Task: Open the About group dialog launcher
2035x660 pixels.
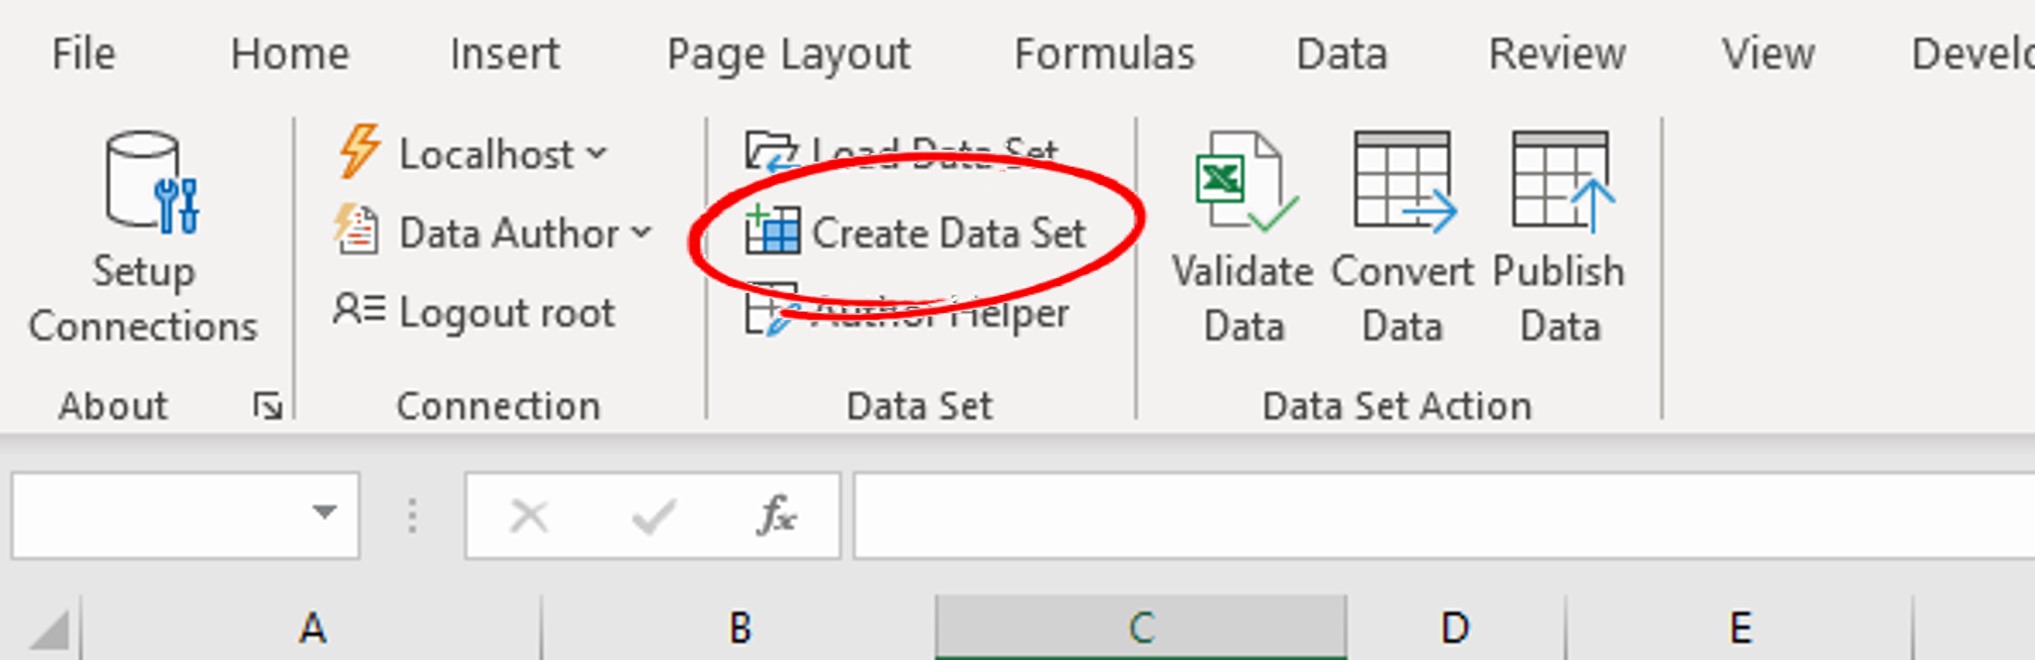Action: coord(267,406)
